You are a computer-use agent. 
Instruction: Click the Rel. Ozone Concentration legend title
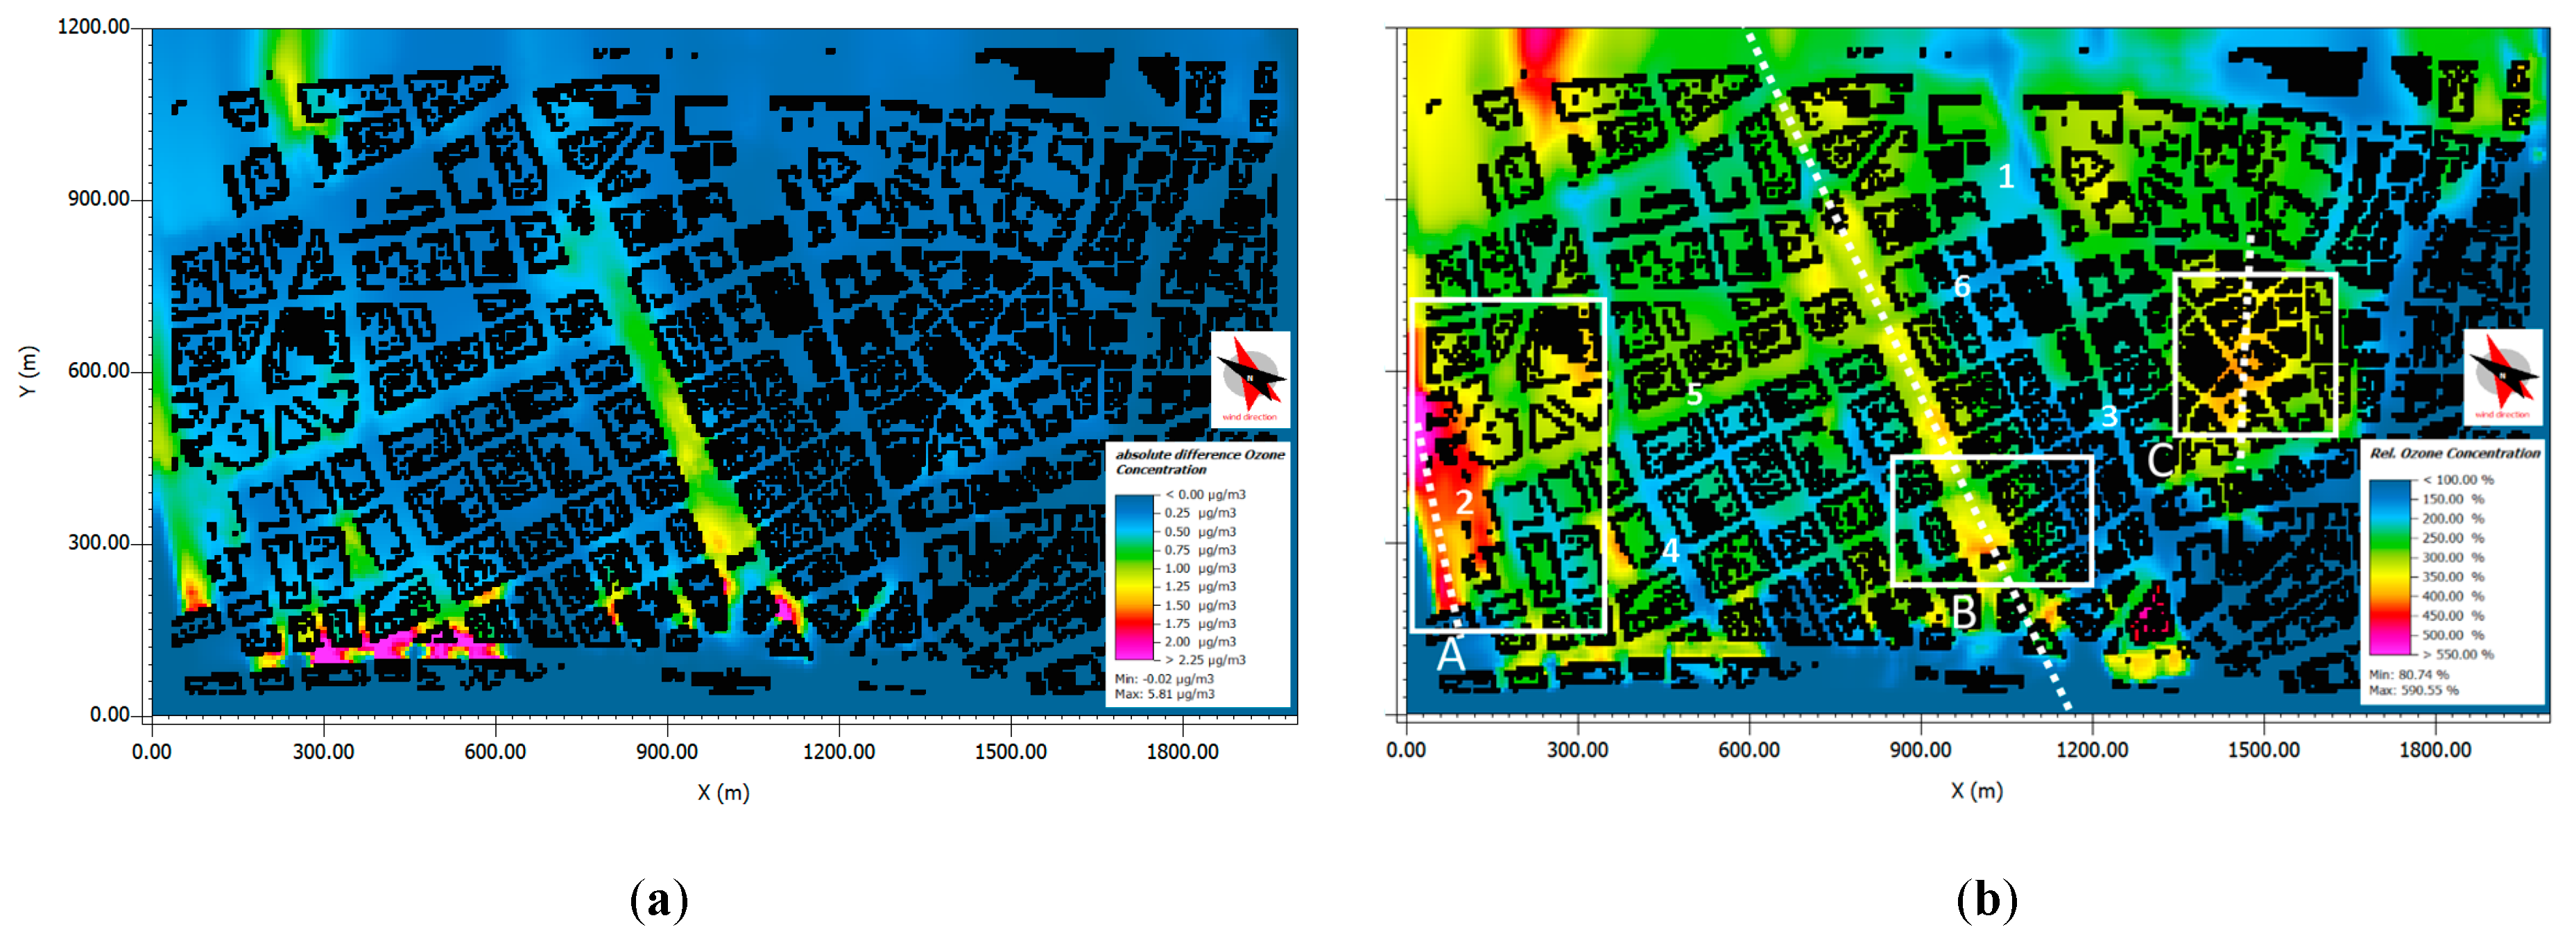pos(2454,453)
